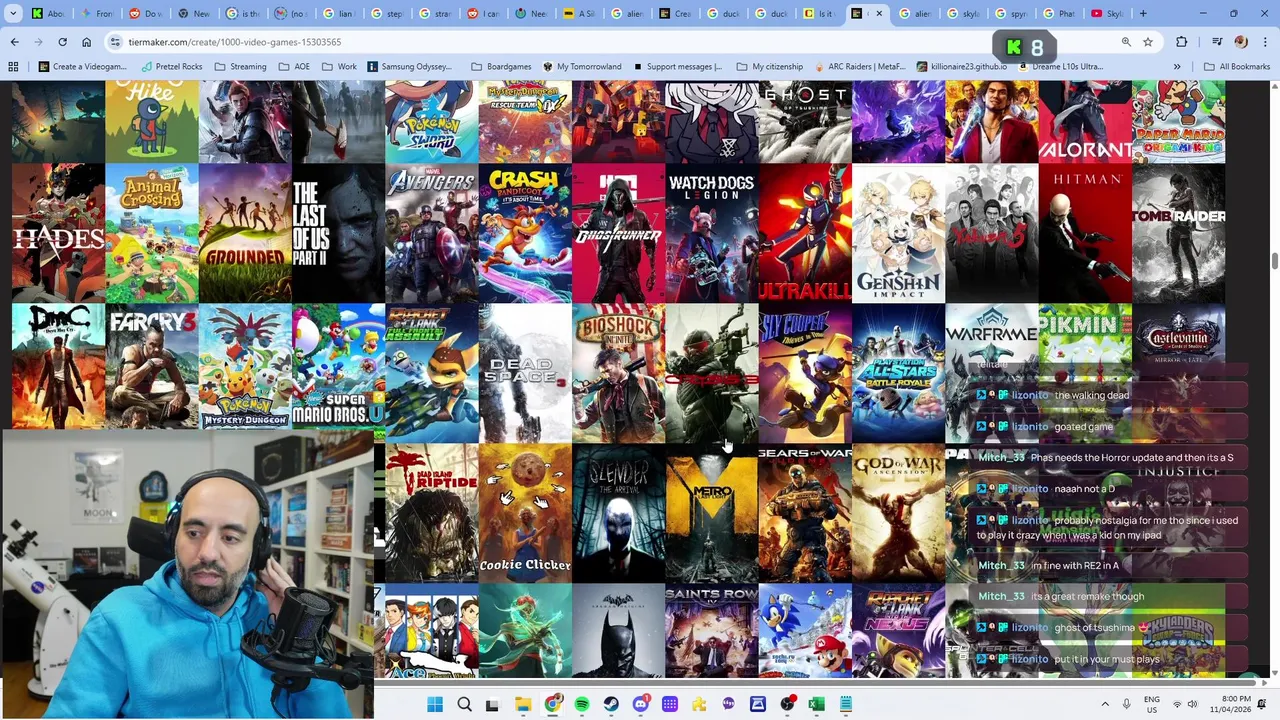Open the browser Extensions puzzle icon
This screenshot has height=720, width=1280.
coord(1182,42)
